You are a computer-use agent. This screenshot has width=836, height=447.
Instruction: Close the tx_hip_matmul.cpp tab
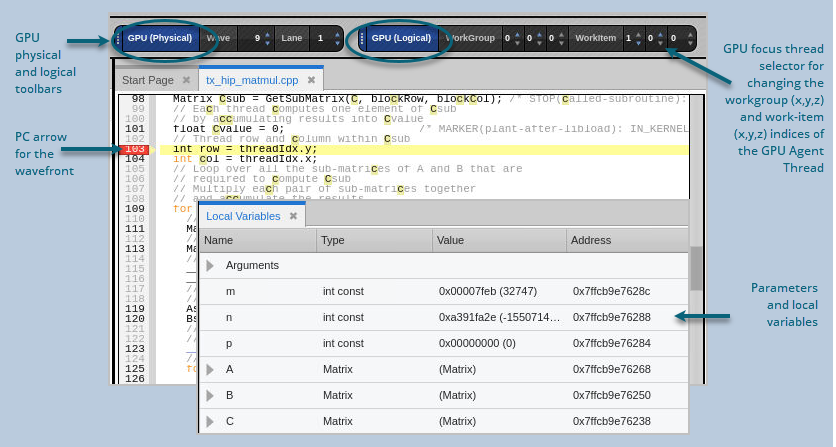311,80
